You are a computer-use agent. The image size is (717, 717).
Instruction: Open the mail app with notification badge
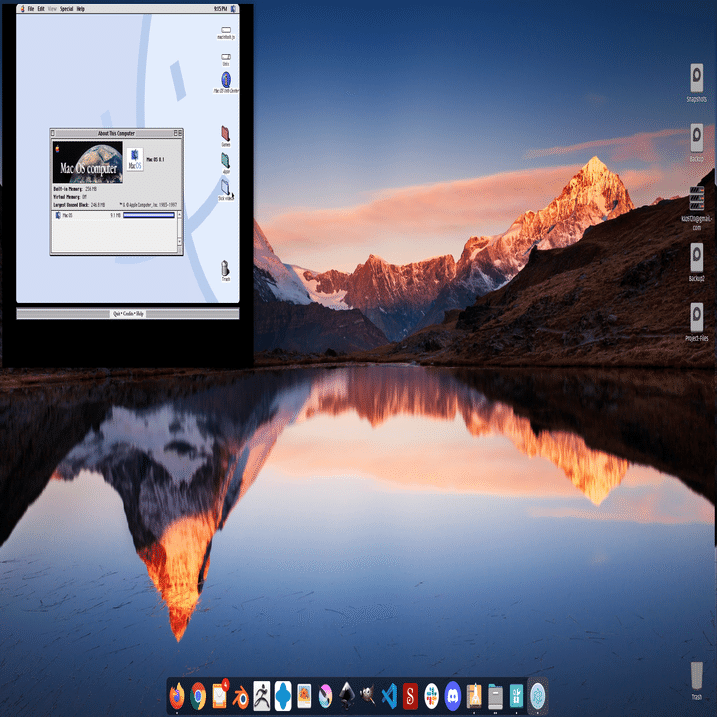pyautogui.click(x=219, y=696)
